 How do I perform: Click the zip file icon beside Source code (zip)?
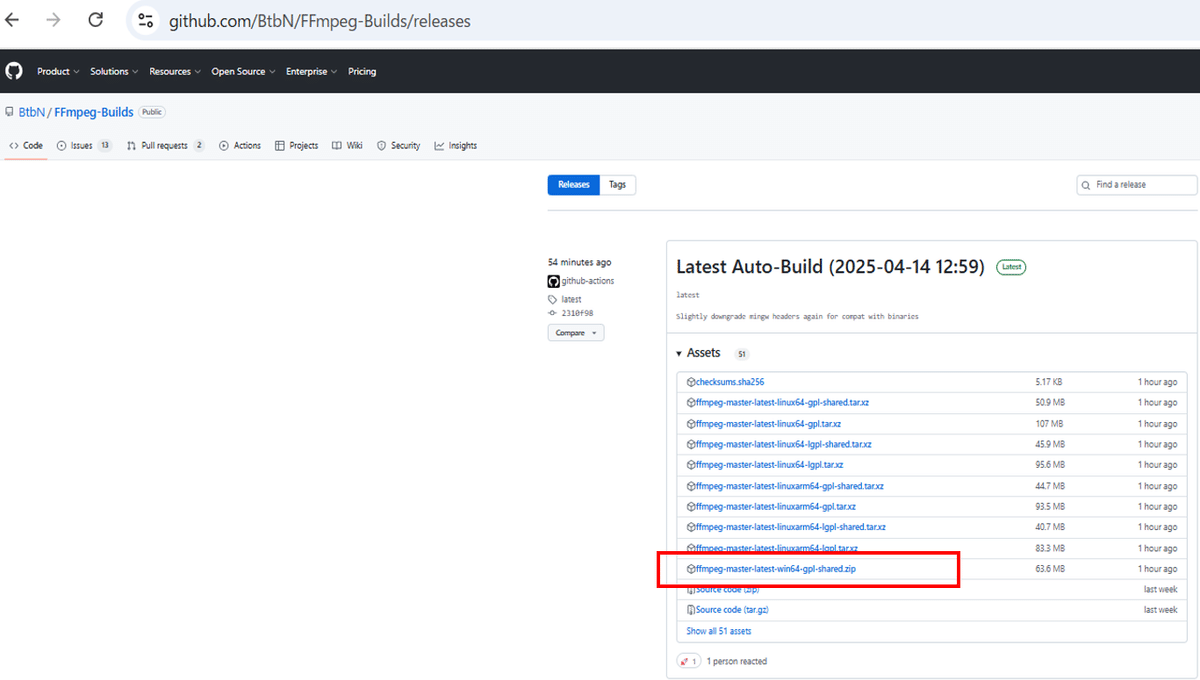pyautogui.click(x=690, y=589)
